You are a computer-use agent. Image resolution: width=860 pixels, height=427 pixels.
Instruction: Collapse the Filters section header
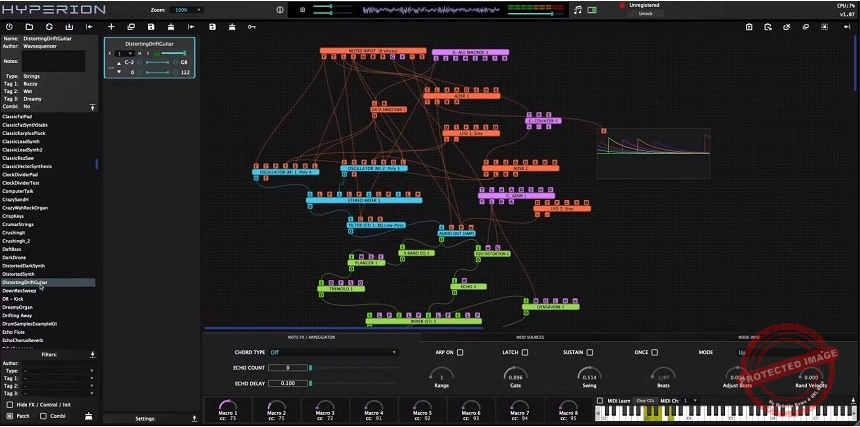pos(49,355)
